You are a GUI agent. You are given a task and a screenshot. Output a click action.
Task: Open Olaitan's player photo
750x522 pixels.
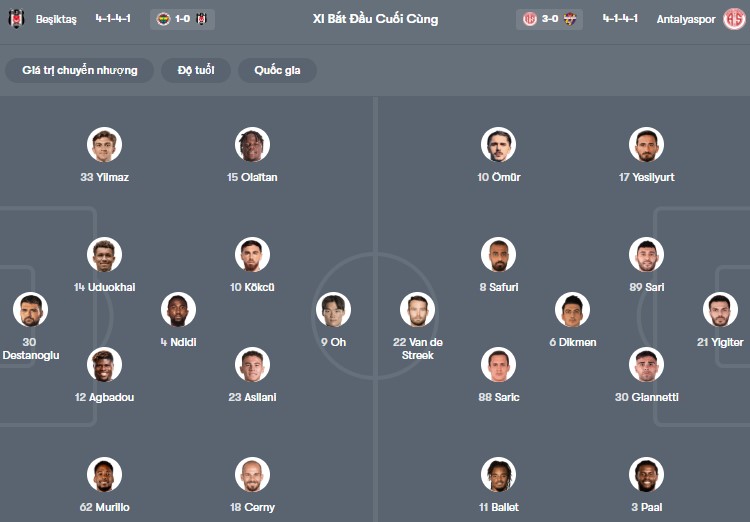(x=252, y=145)
